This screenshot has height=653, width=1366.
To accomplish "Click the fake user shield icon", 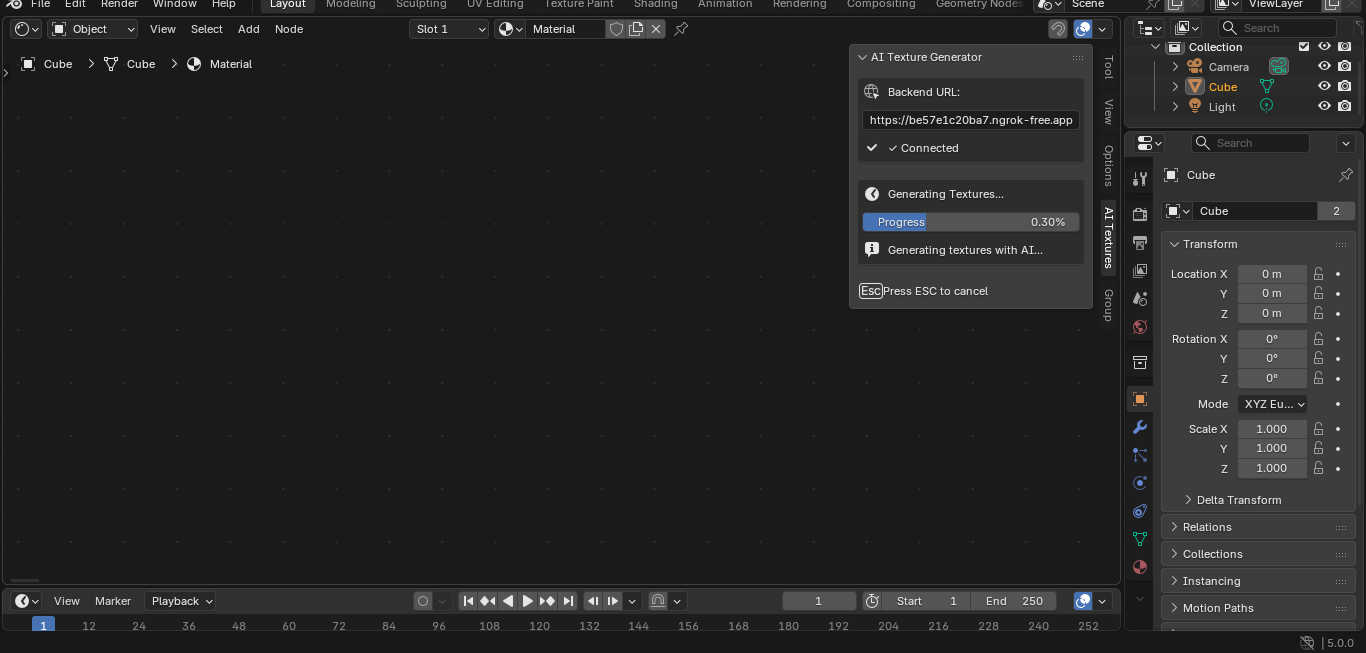I will [617, 29].
